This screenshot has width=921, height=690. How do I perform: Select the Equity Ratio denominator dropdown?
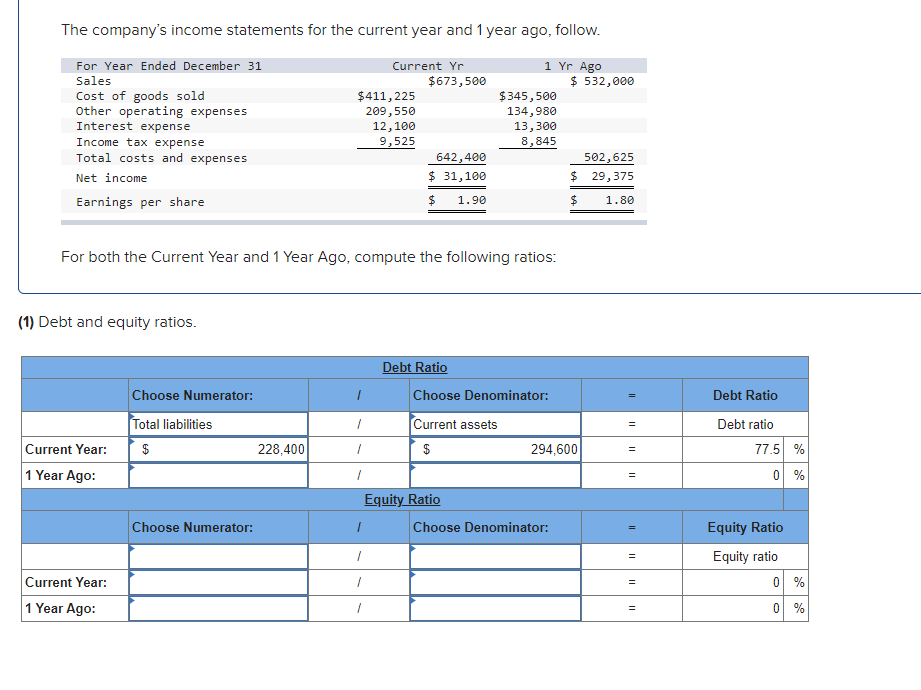[495, 556]
